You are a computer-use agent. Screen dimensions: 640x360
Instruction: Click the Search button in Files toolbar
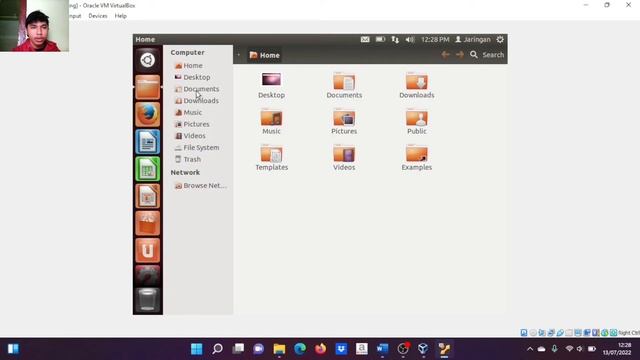(487, 55)
